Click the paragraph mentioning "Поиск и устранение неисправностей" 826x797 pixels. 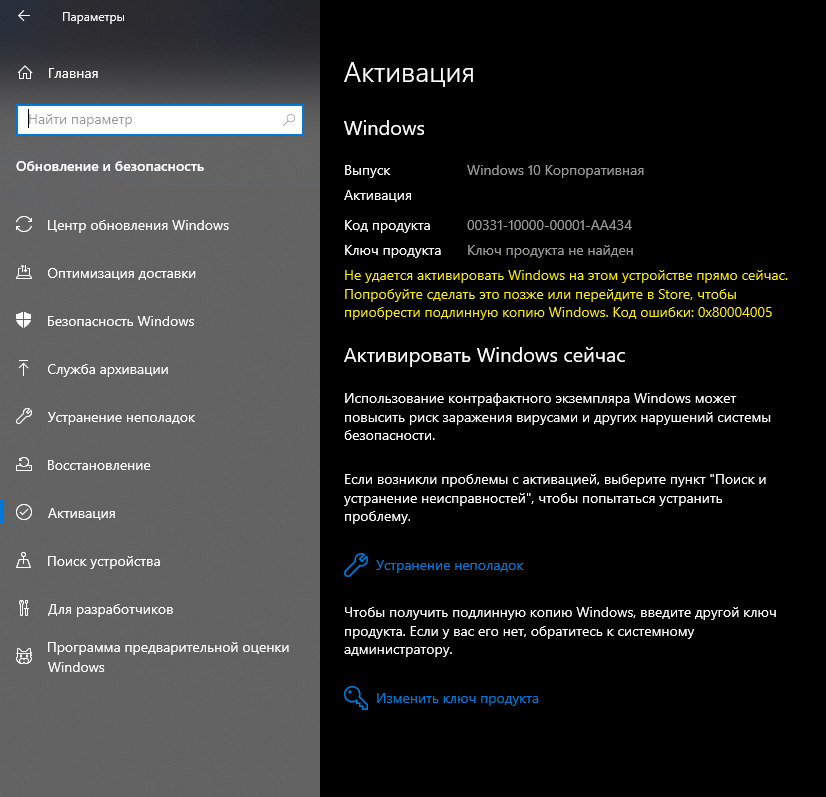pyautogui.click(x=555, y=498)
